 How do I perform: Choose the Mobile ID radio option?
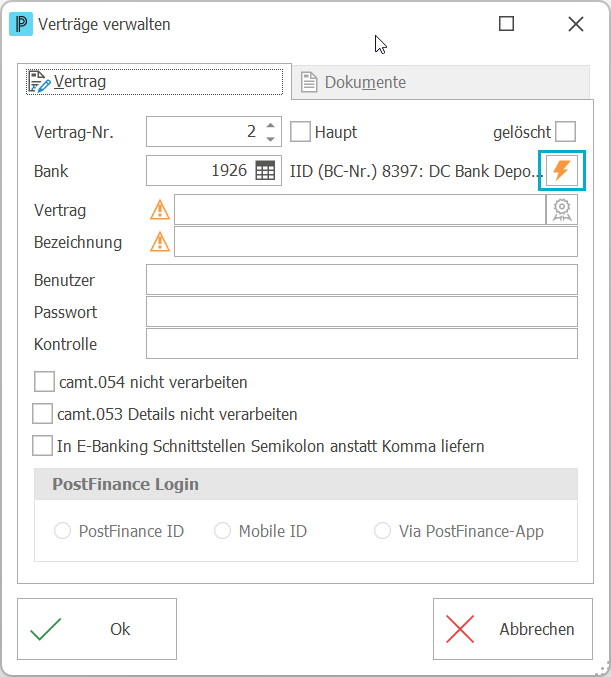tap(222, 531)
